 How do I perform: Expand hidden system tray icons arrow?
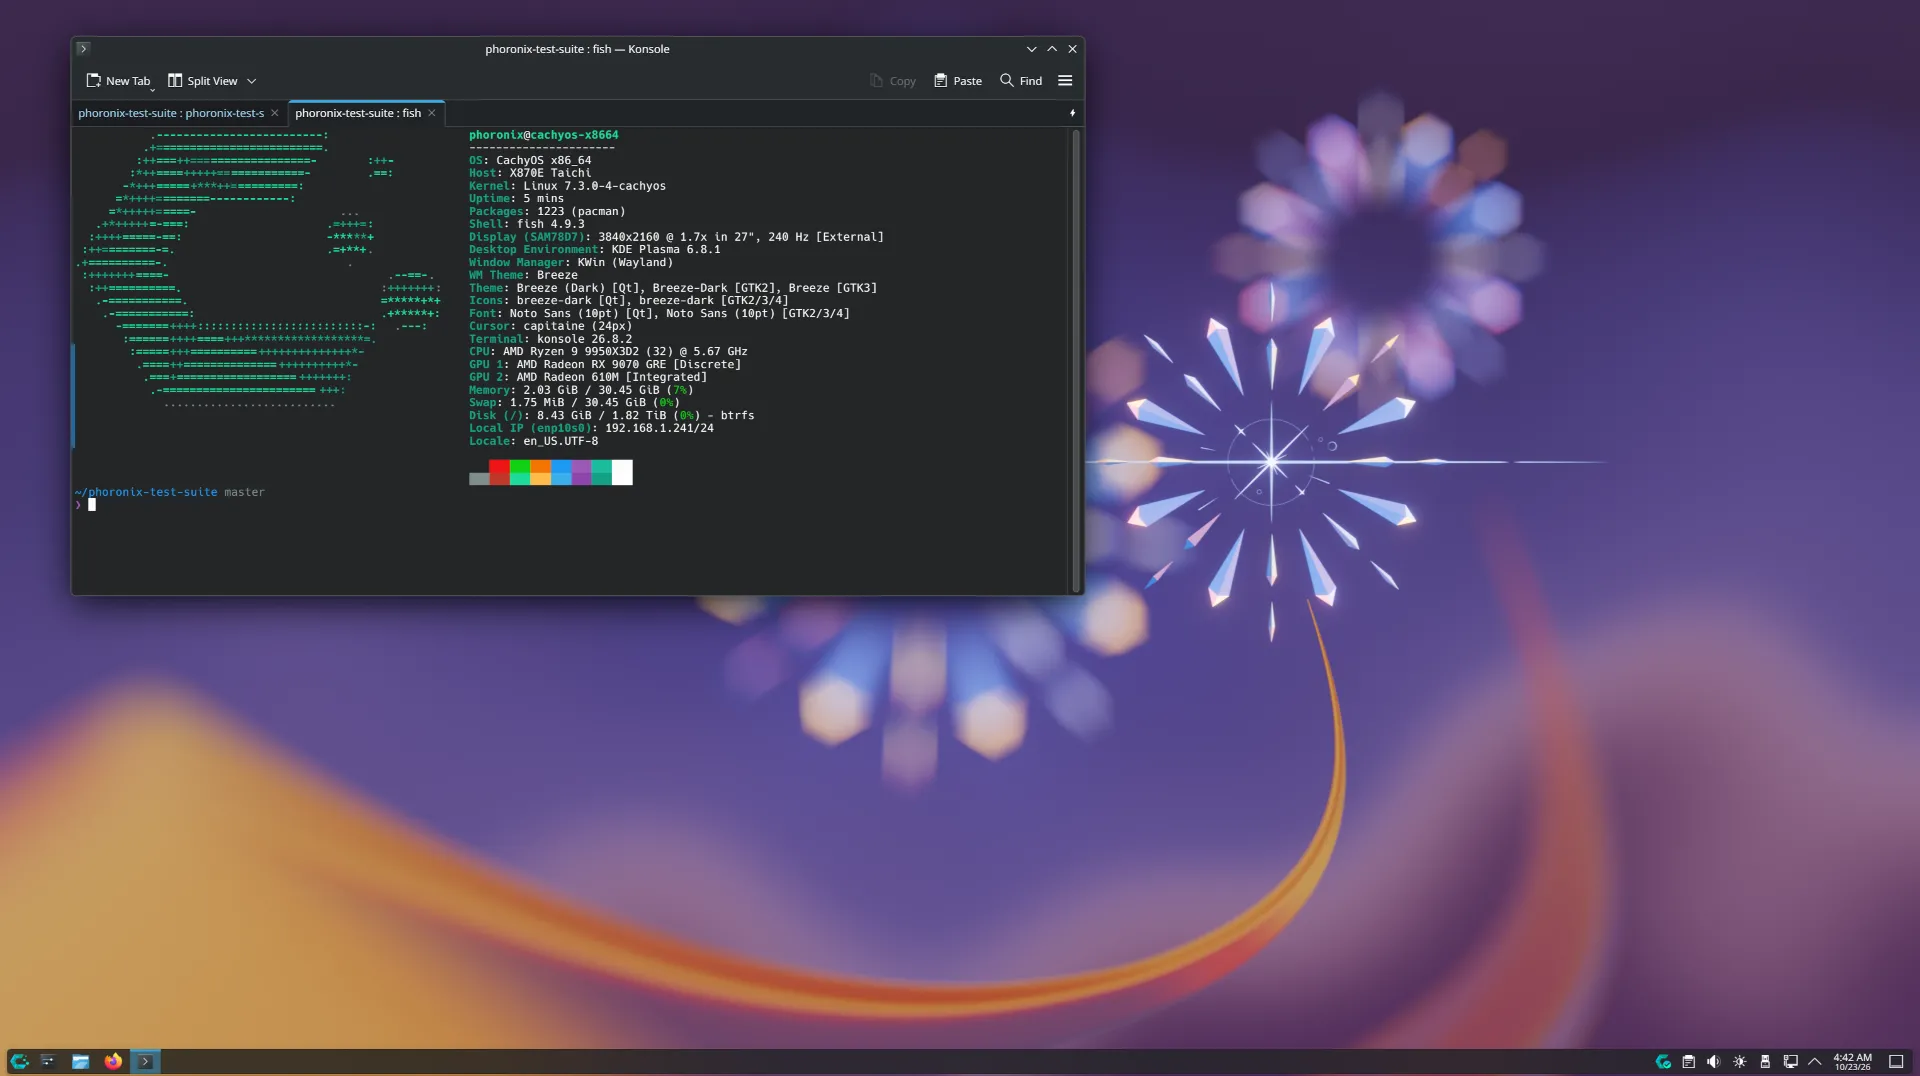pyautogui.click(x=1815, y=1062)
